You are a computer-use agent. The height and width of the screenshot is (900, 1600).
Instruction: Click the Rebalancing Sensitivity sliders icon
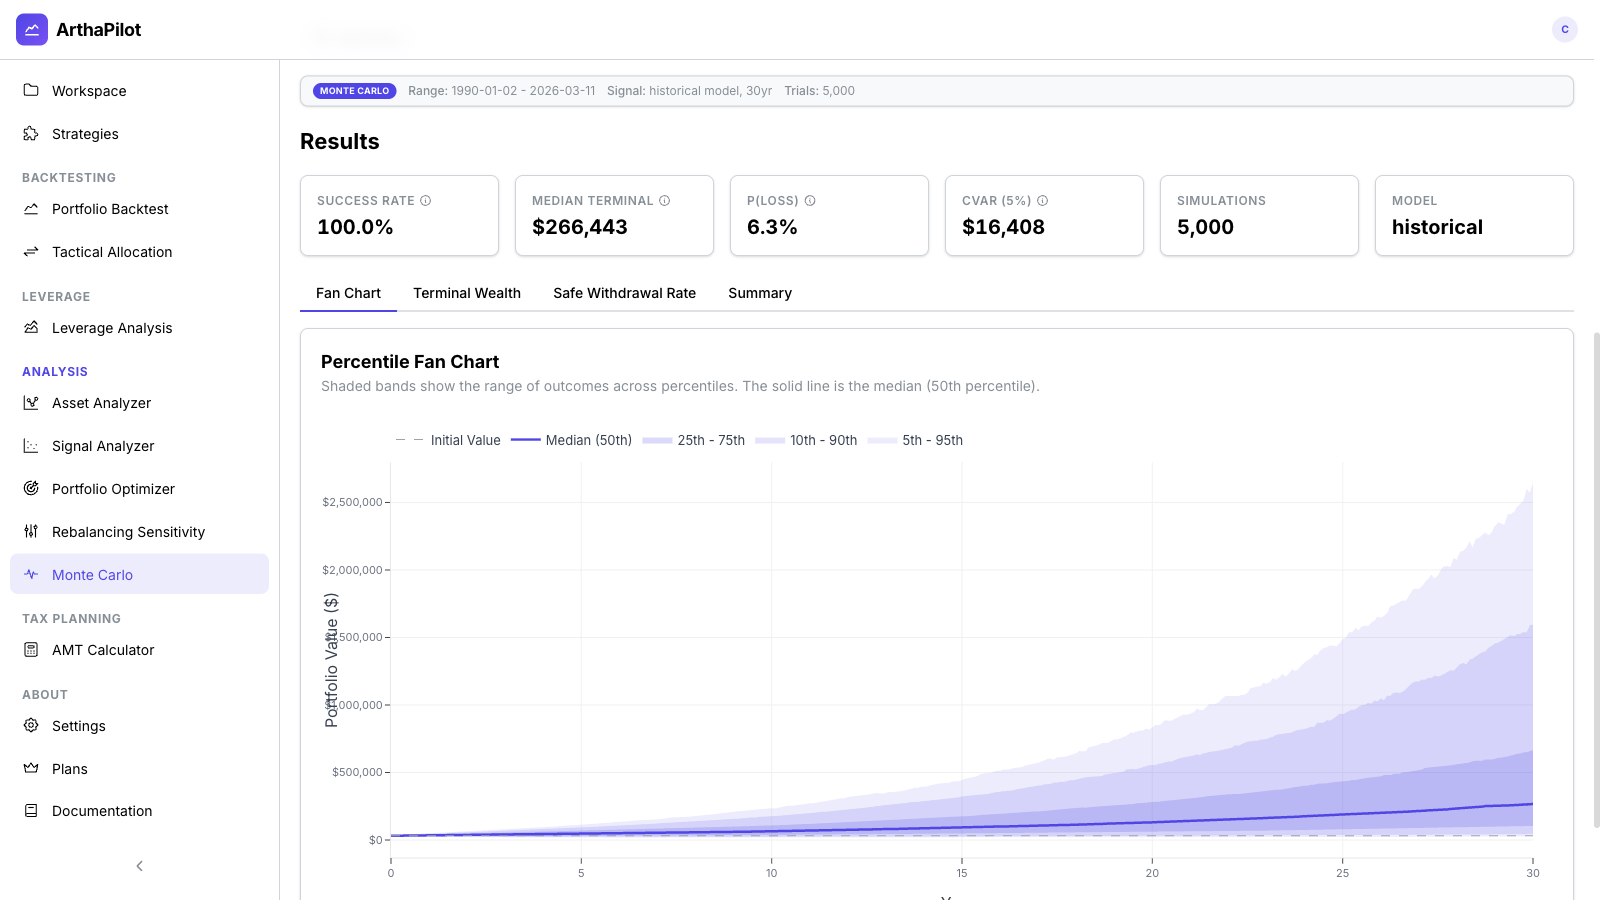31,532
